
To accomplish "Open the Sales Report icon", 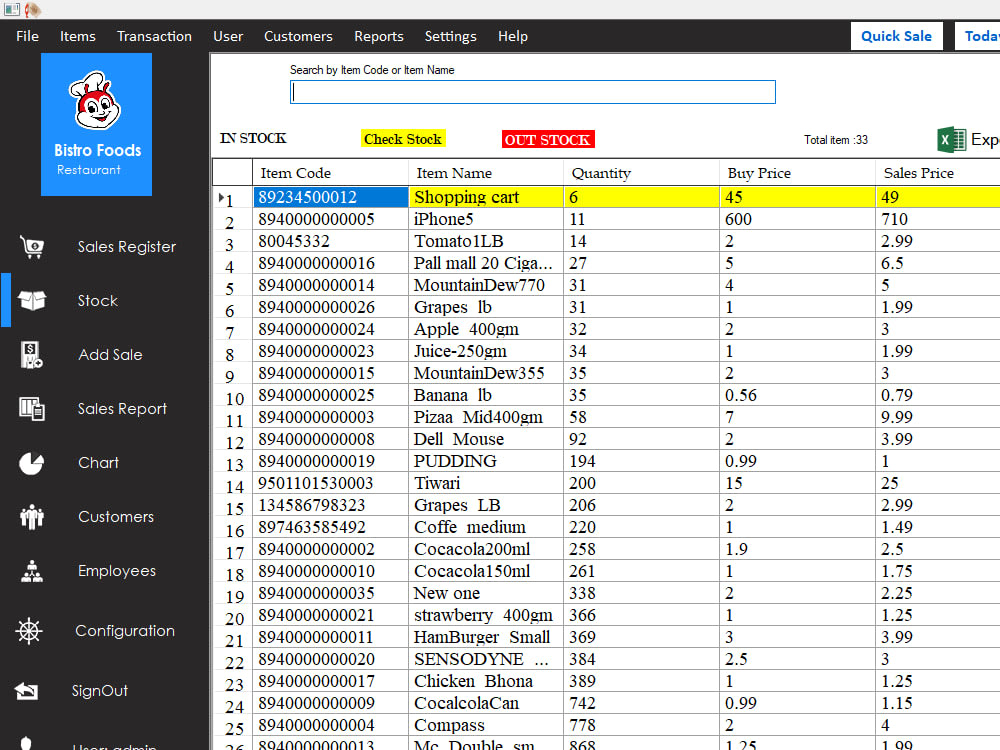I will pyautogui.click(x=31, y=409).
